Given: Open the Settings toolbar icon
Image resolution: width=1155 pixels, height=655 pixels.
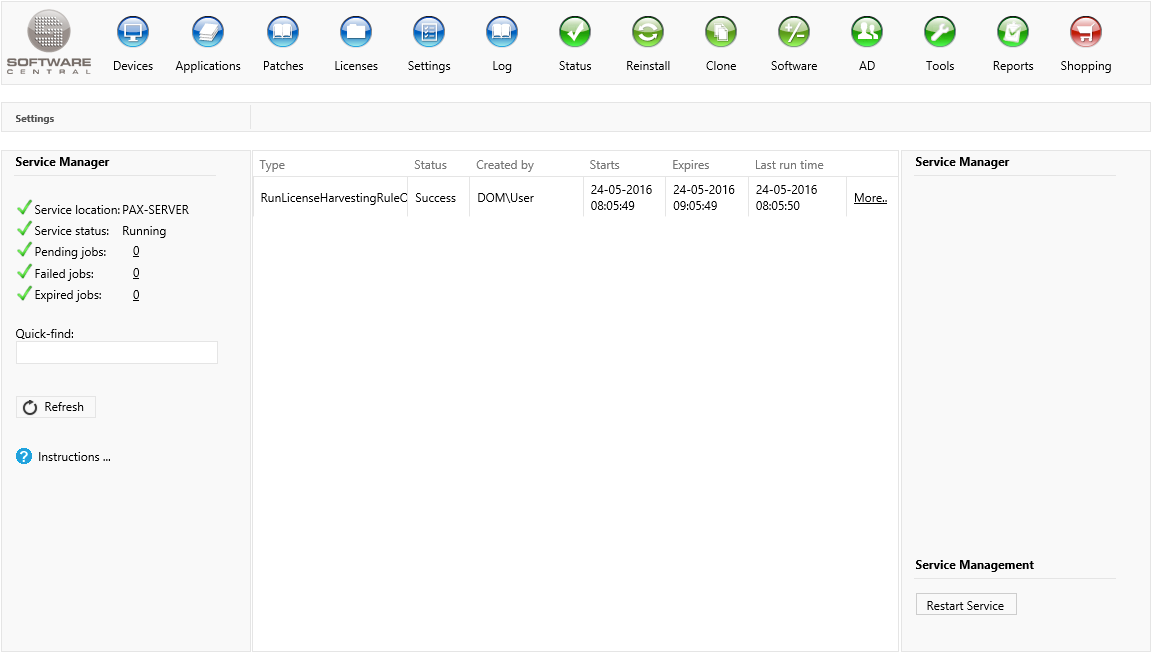Looking at the screenshot, I should [x=429, y=33].
